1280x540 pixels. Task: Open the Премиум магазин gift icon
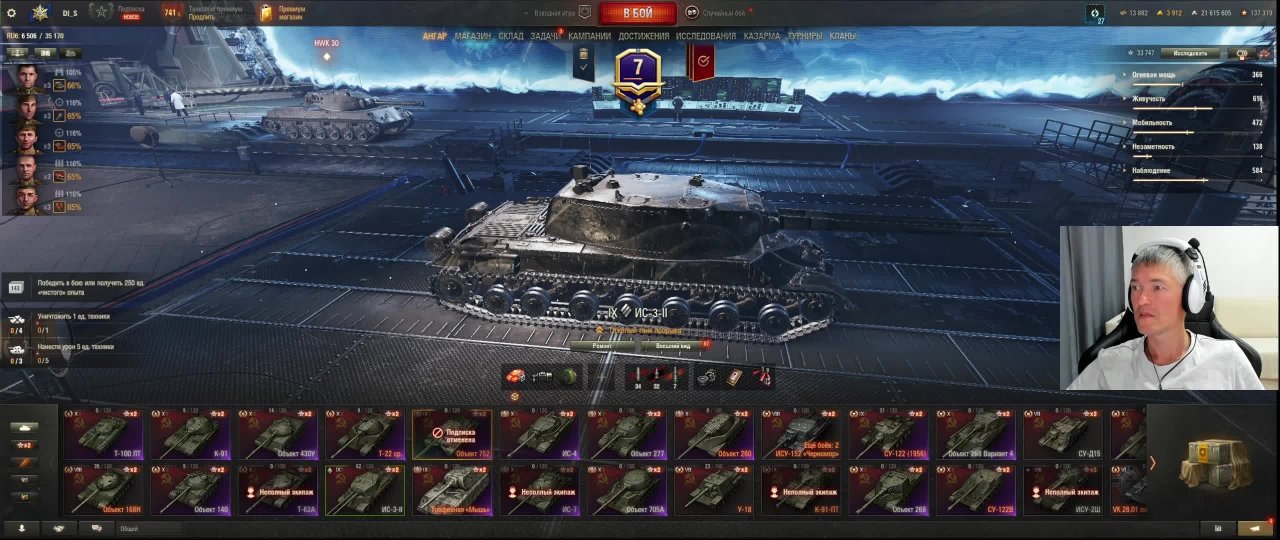[x=266, y=13]
